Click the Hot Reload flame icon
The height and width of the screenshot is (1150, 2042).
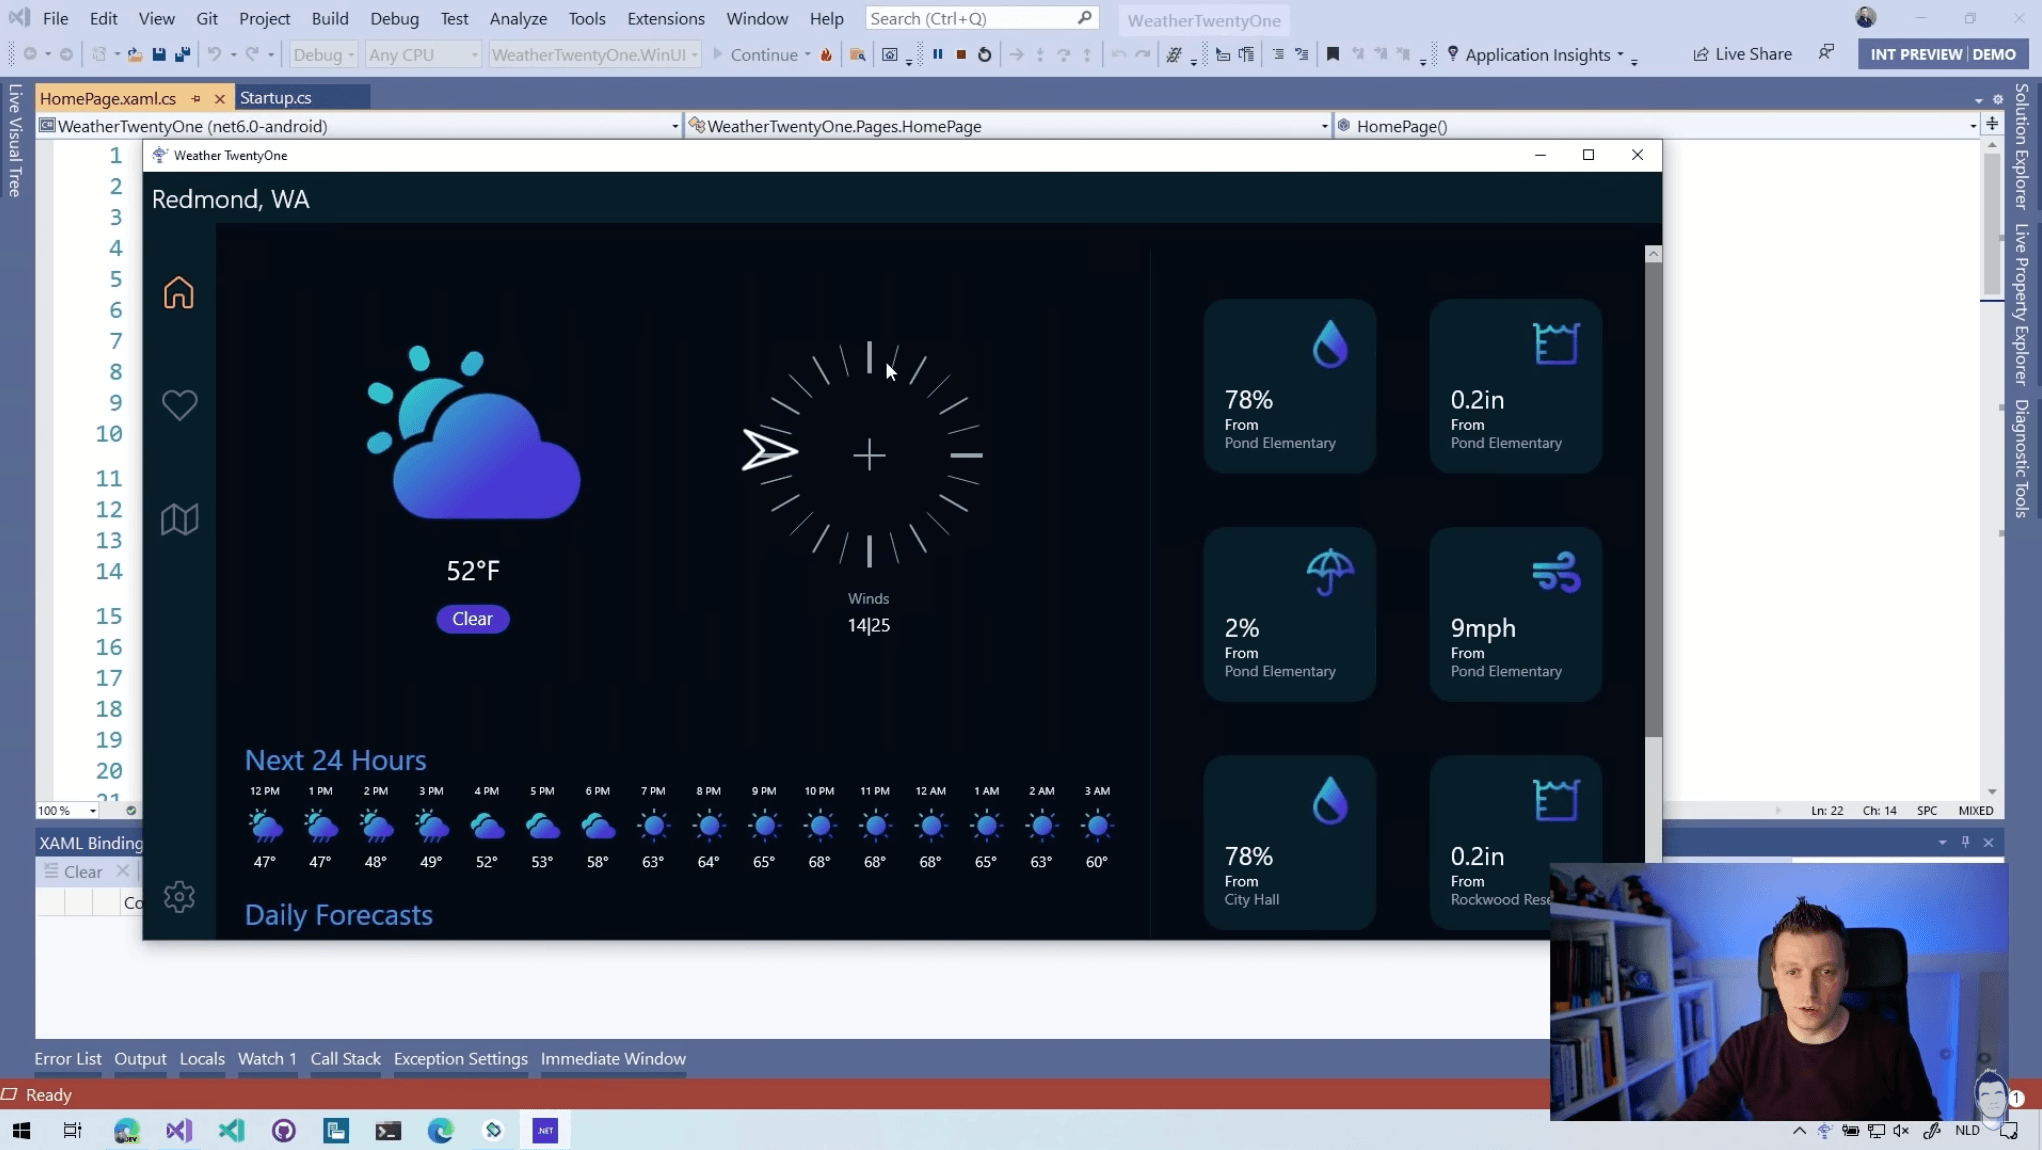(x=826, y=55)
